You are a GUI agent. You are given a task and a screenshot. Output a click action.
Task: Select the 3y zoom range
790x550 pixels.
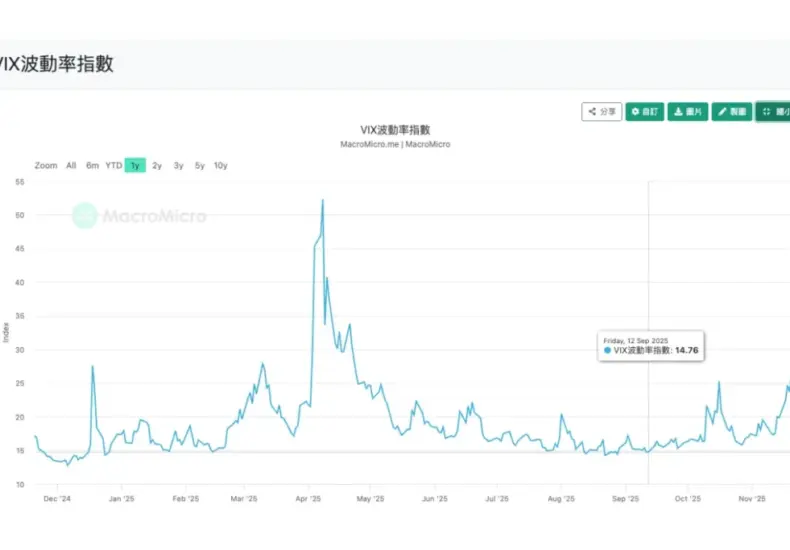(178, 165)
